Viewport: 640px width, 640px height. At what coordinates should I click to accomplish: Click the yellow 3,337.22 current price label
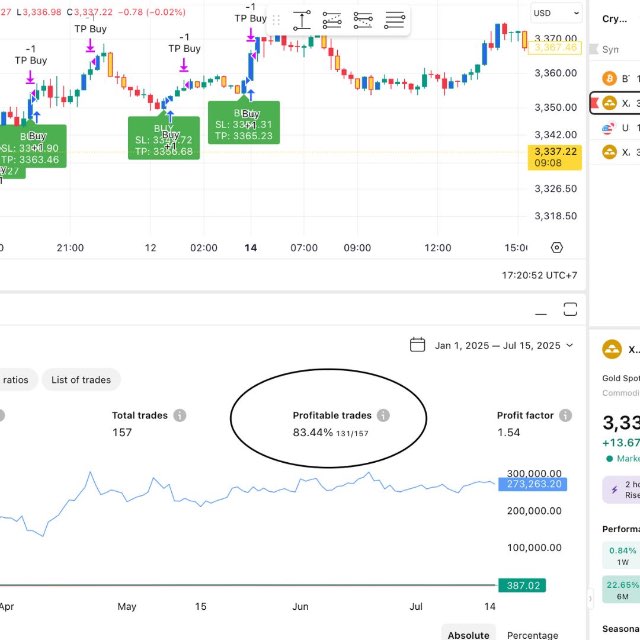click(555, 157)
